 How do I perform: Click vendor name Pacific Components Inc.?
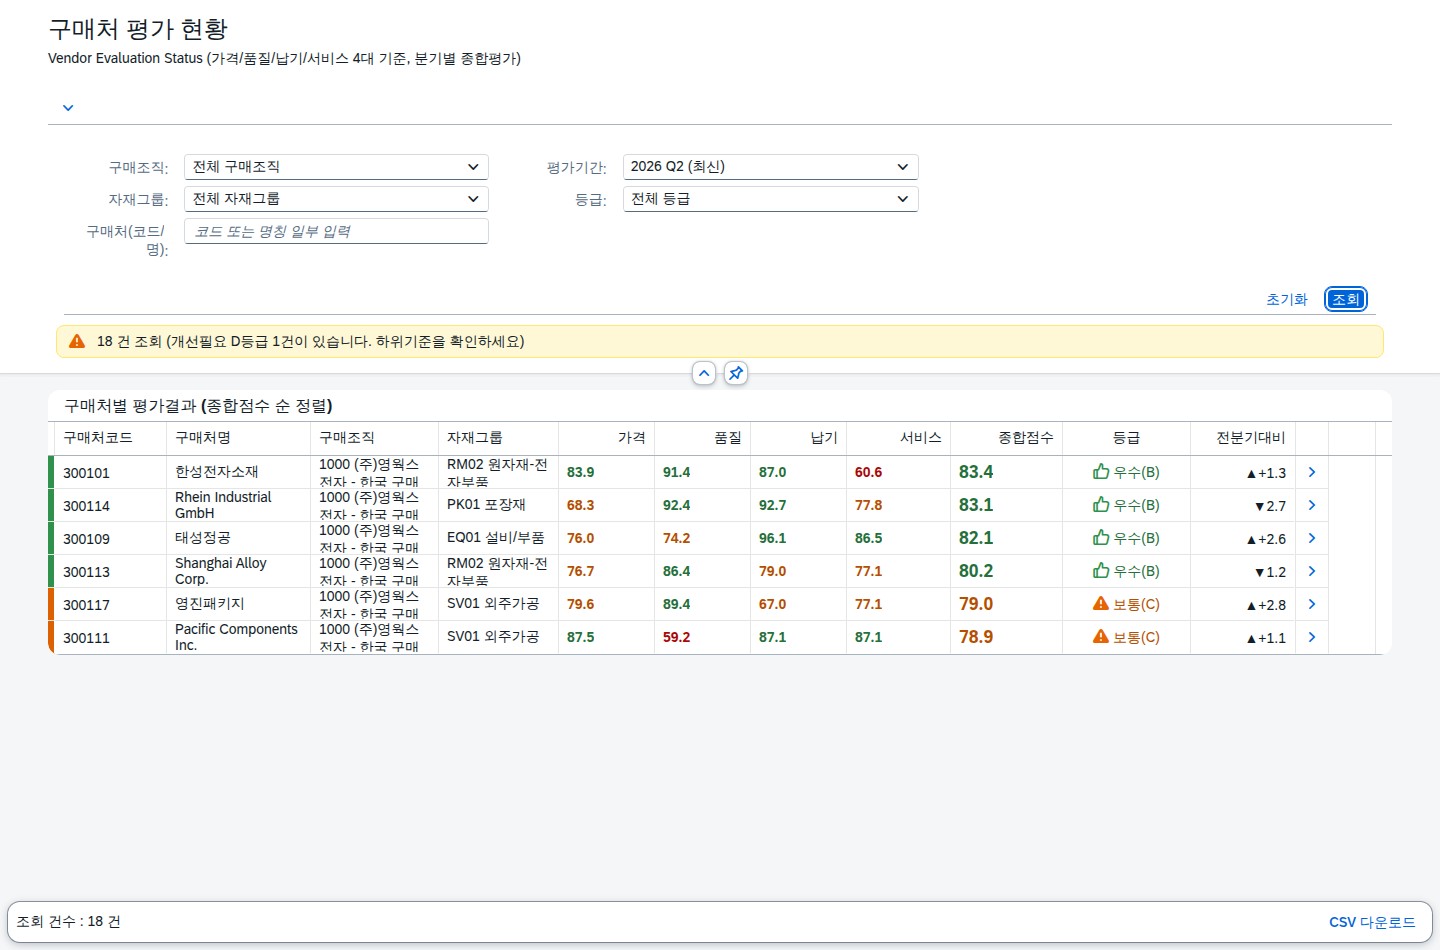pos(236,637)
